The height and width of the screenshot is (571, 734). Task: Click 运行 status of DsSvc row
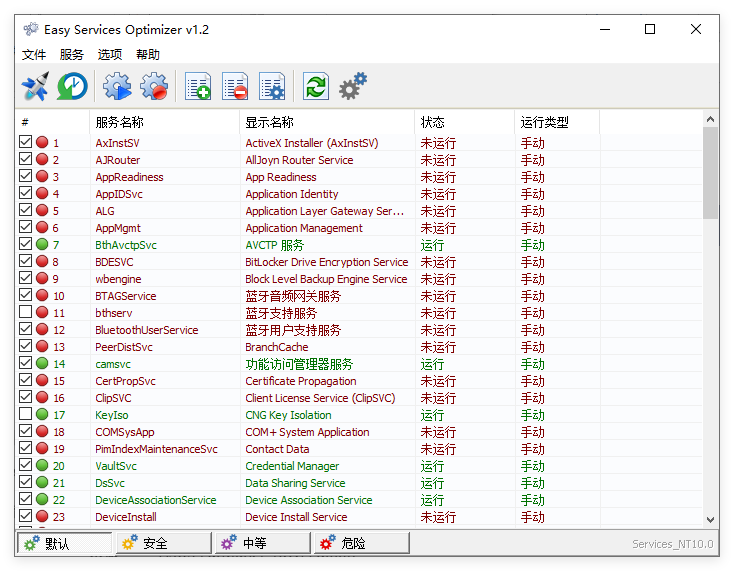[x=432, y=483]
